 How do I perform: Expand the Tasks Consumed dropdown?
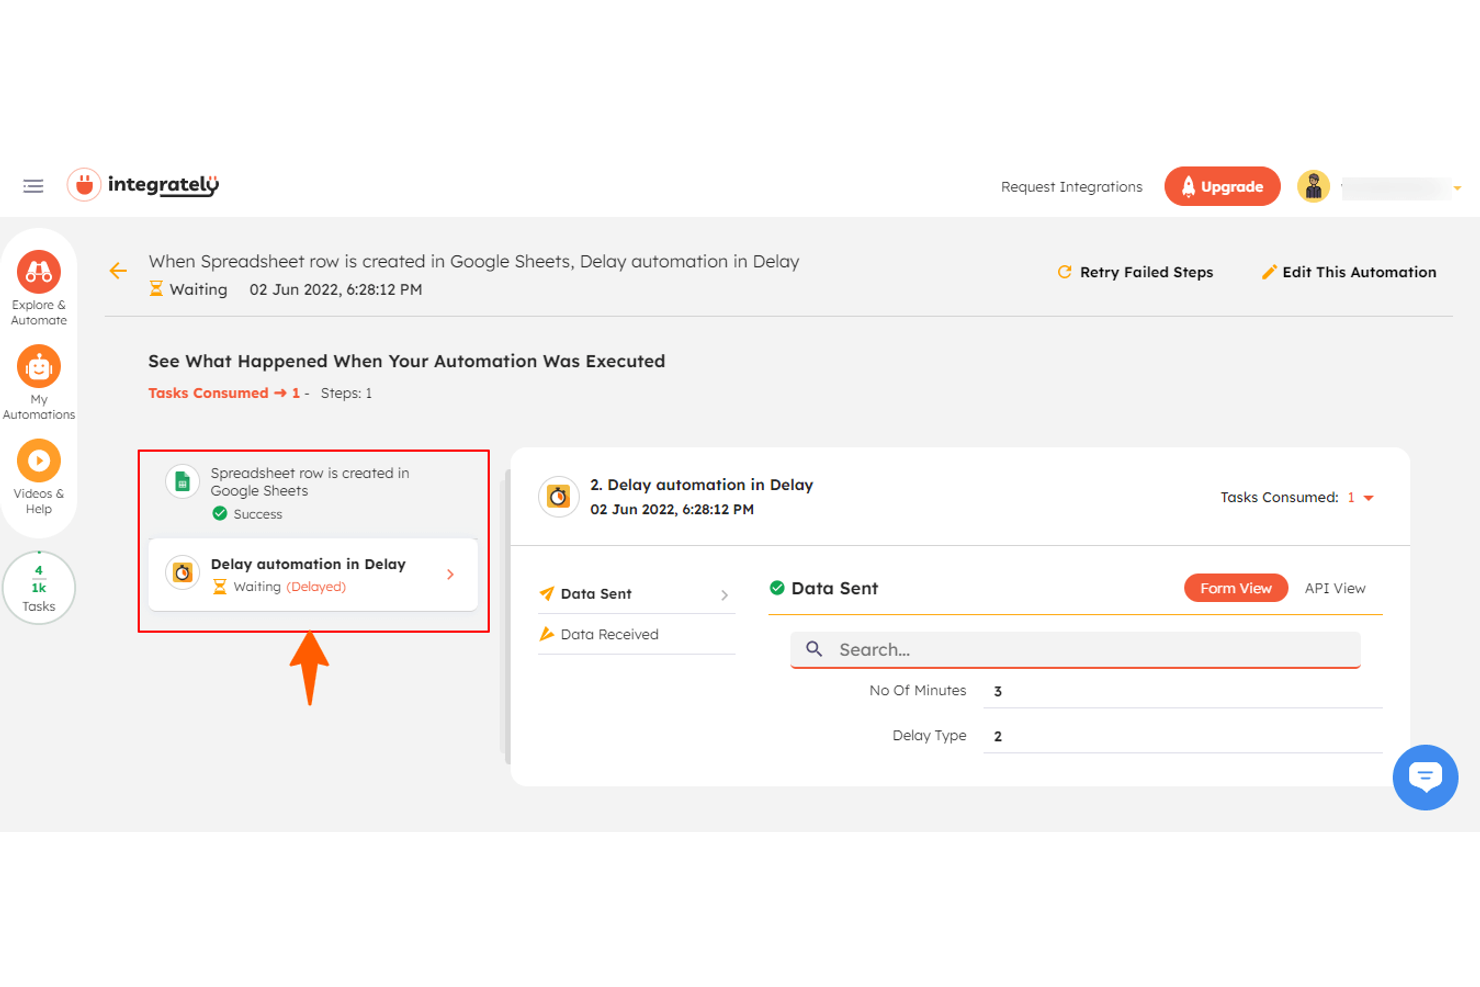point(1368,497)
